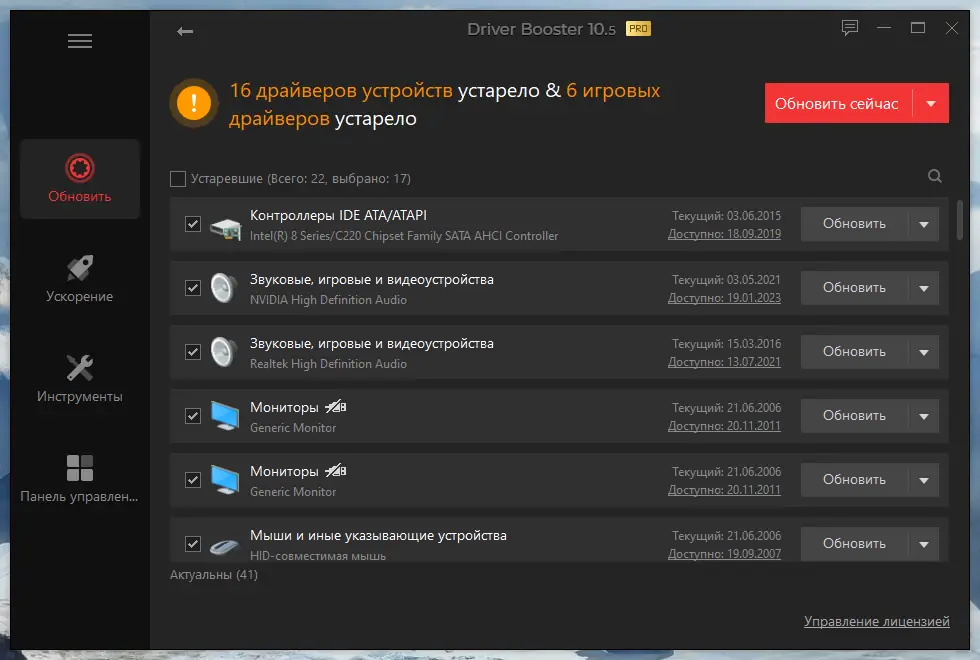Click the 16 драйверов устройств headline

click(x=341, y=91)
